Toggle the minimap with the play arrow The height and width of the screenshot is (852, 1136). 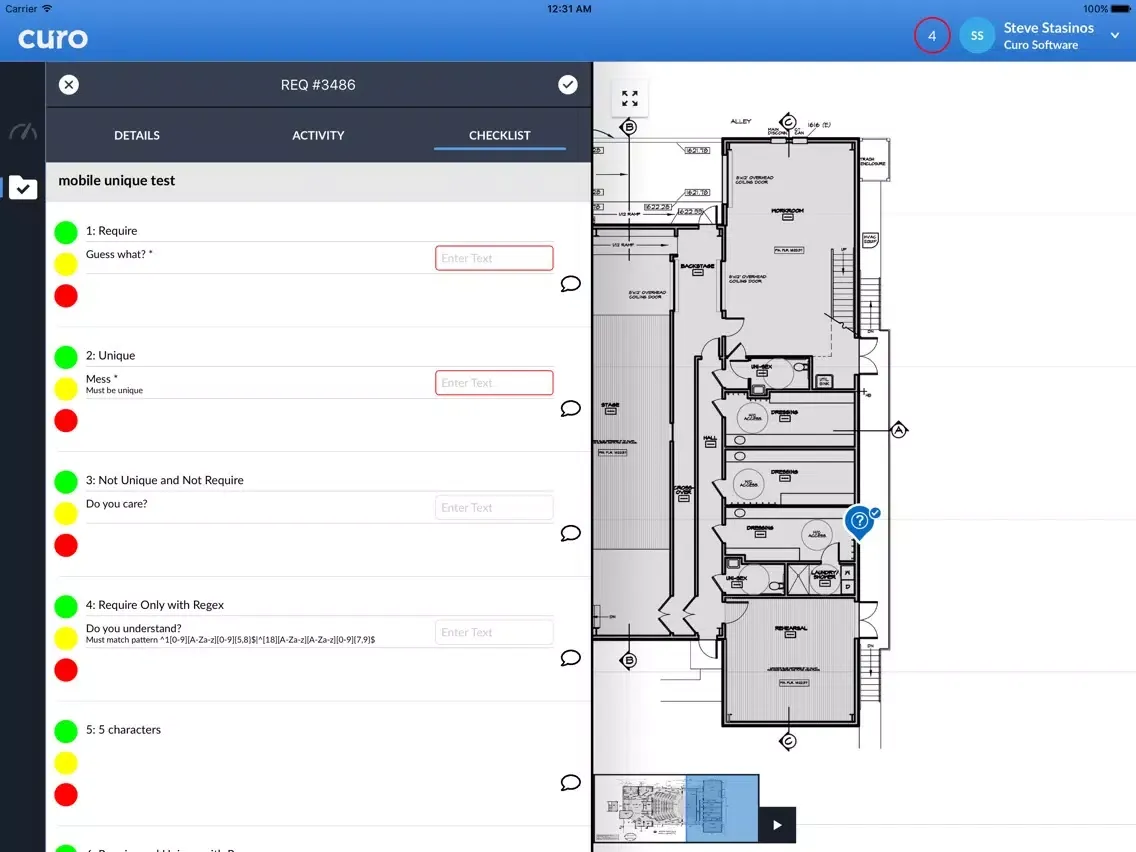point(777,824)
